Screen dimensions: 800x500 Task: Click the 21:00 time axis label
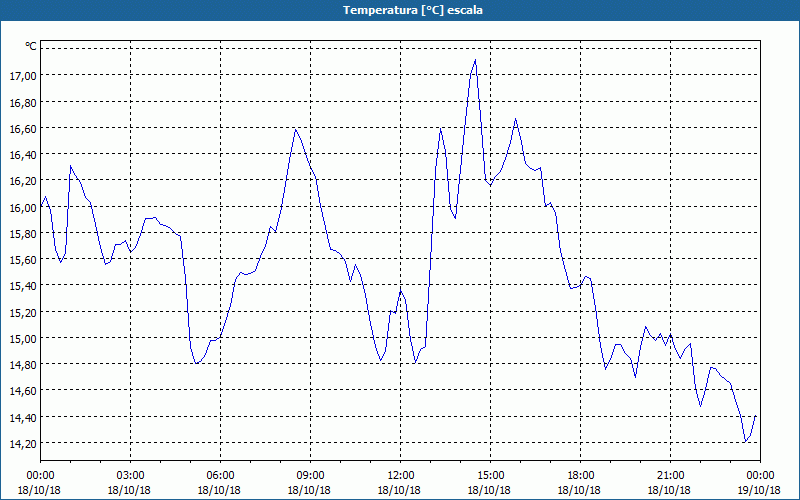click(670, 476)
